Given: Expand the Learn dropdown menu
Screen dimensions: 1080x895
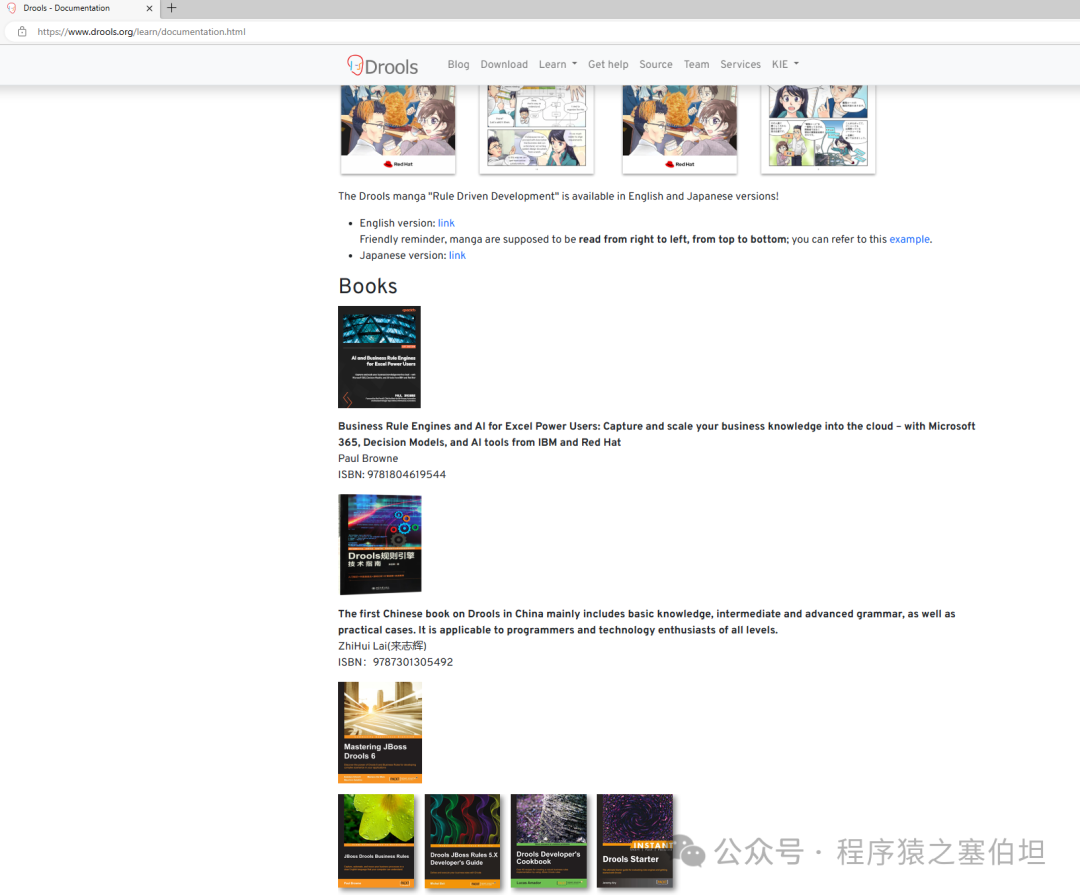Looking at the screenshot, I should click(558, 64).
